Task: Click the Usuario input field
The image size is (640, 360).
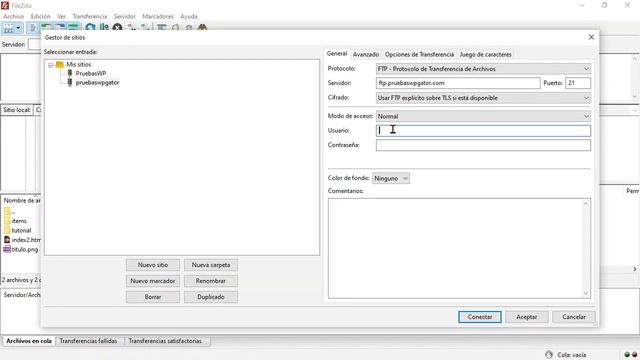Action: [x=483, y=131]
